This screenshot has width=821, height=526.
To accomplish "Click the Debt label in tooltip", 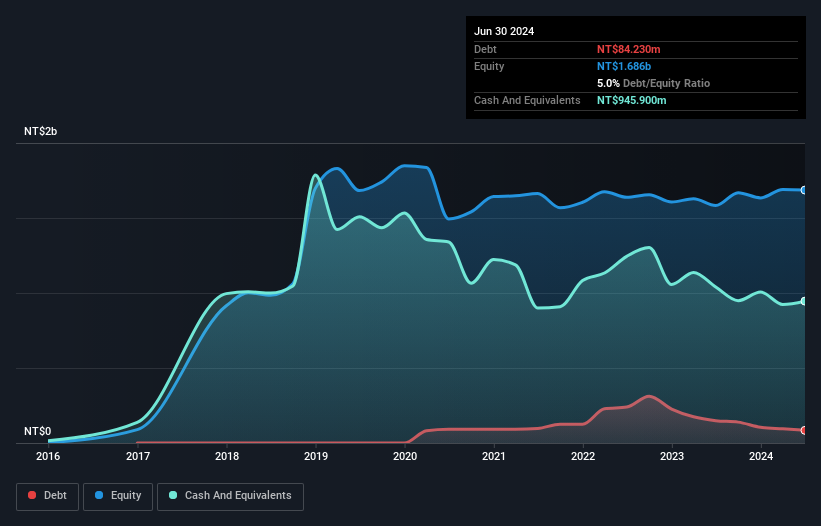I will pos(485,49).
